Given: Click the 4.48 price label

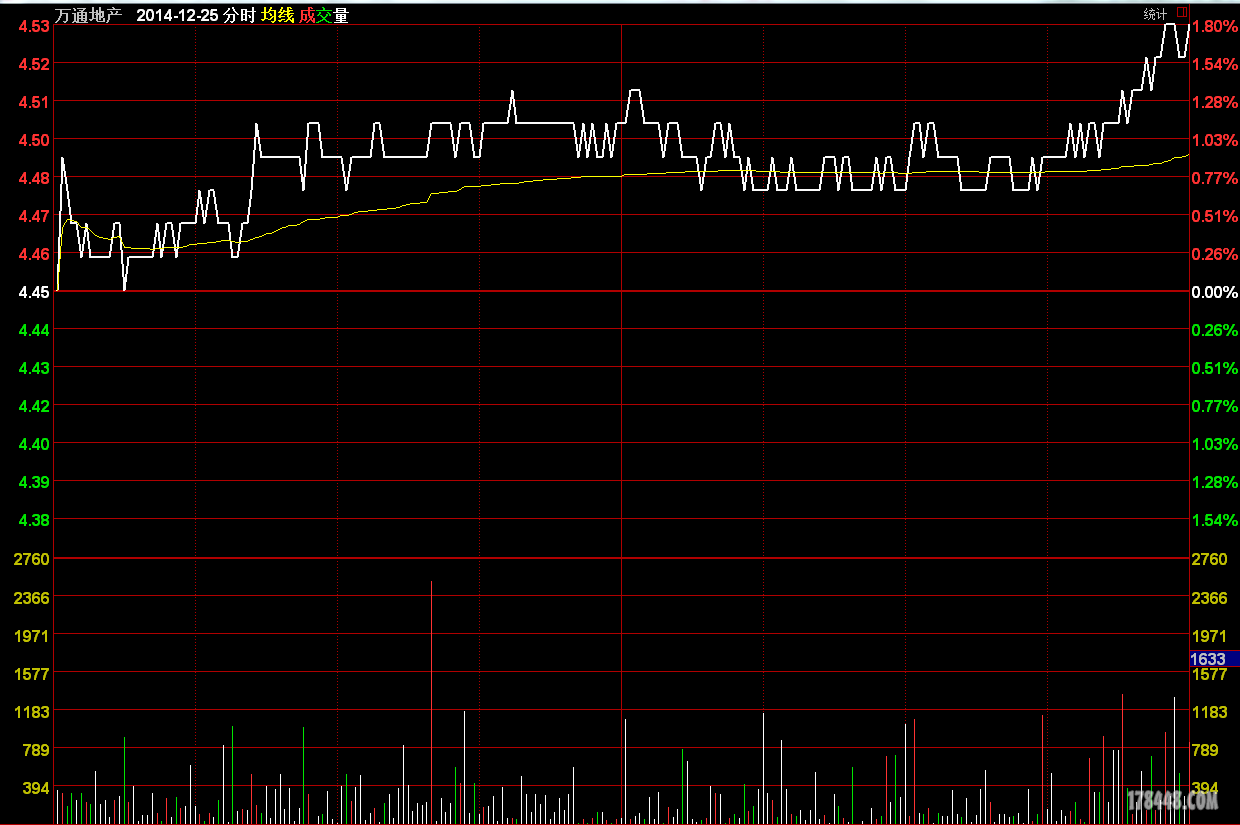Looking at the screenshot, I should point(34,178).
